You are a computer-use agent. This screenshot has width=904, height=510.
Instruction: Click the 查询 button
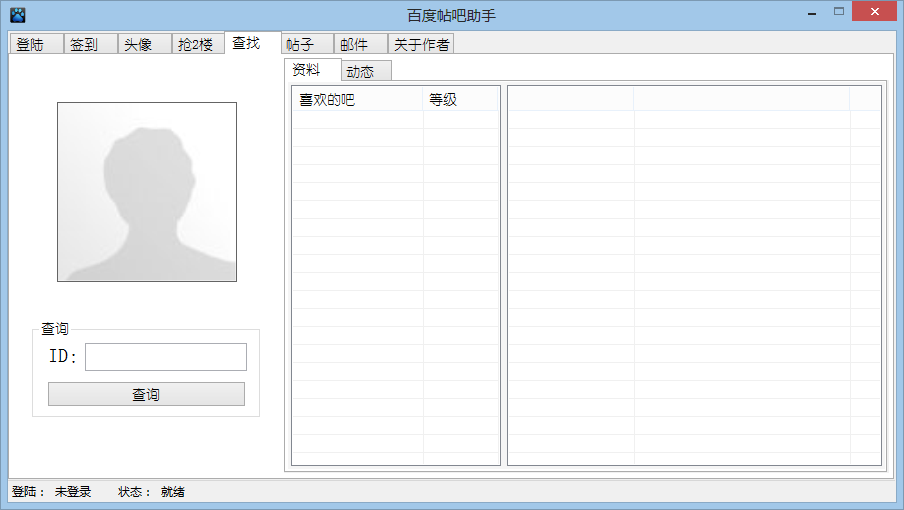coord(146,394)
